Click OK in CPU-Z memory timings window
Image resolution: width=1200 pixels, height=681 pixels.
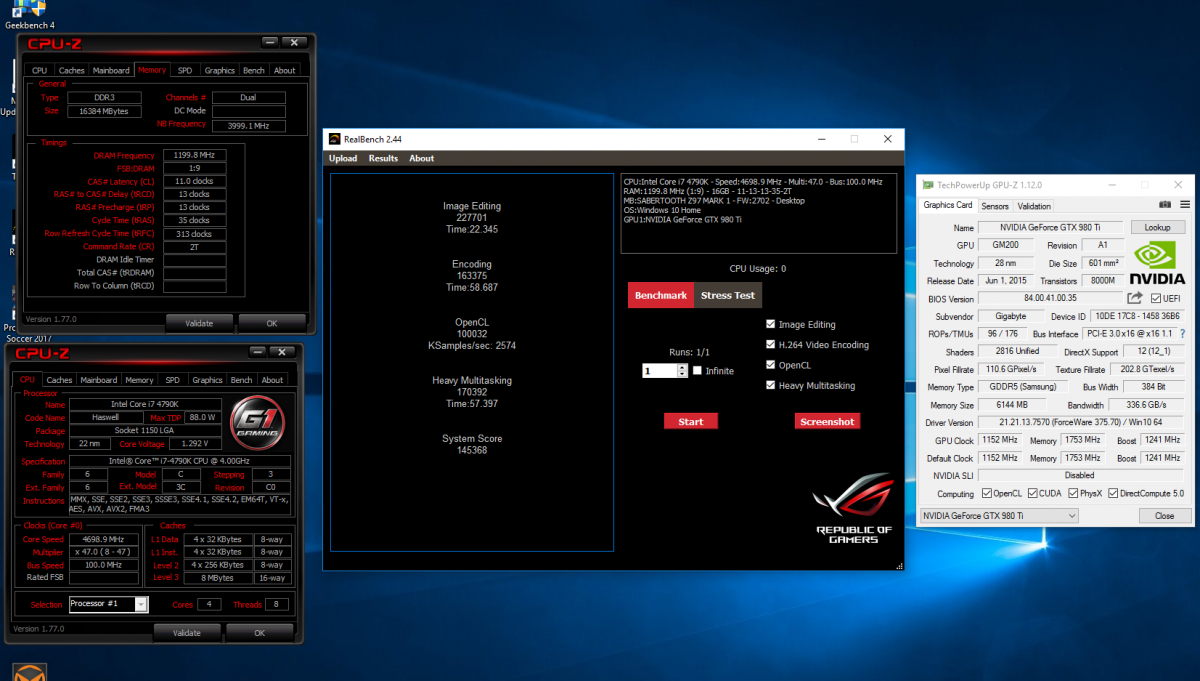click(272, 323)
